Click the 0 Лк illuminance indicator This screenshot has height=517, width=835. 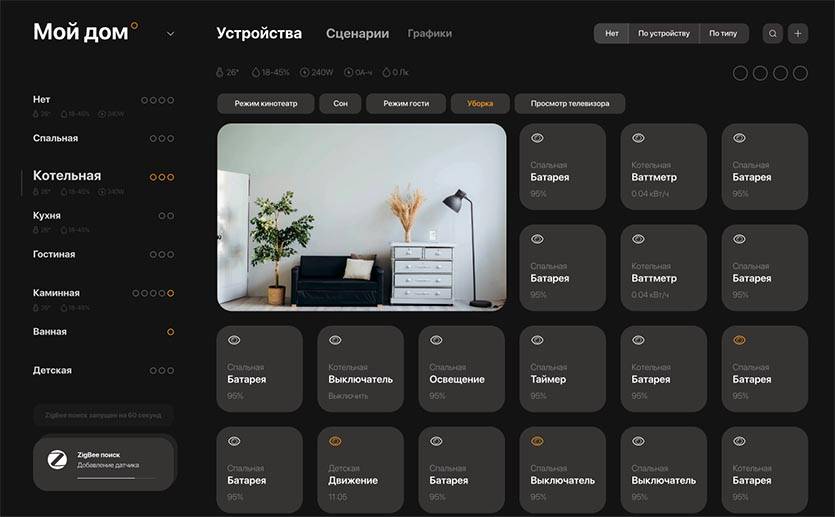pos(396,72)
